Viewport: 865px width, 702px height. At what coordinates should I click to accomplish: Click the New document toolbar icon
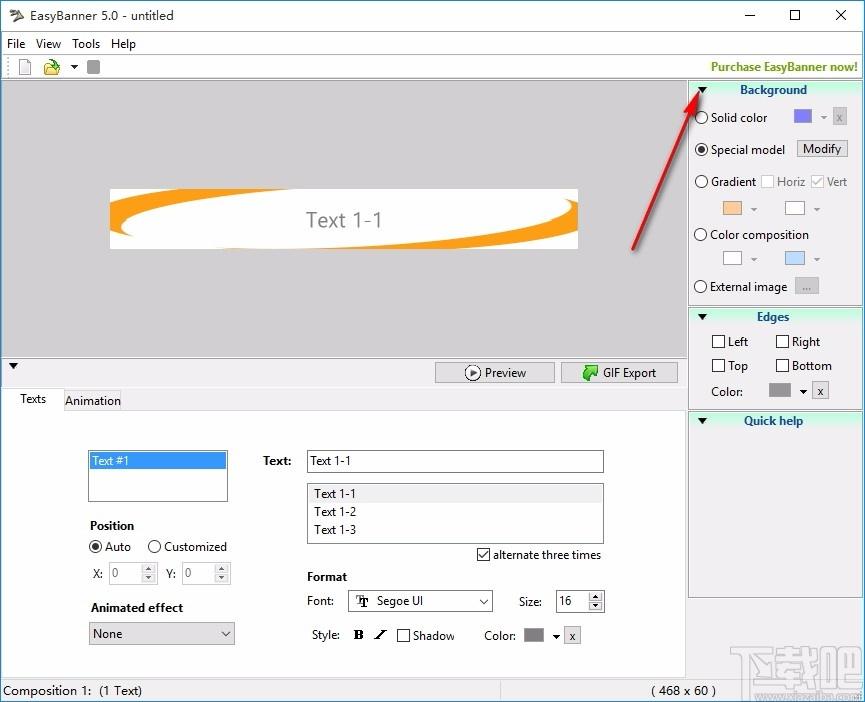(x=25, y=67)
